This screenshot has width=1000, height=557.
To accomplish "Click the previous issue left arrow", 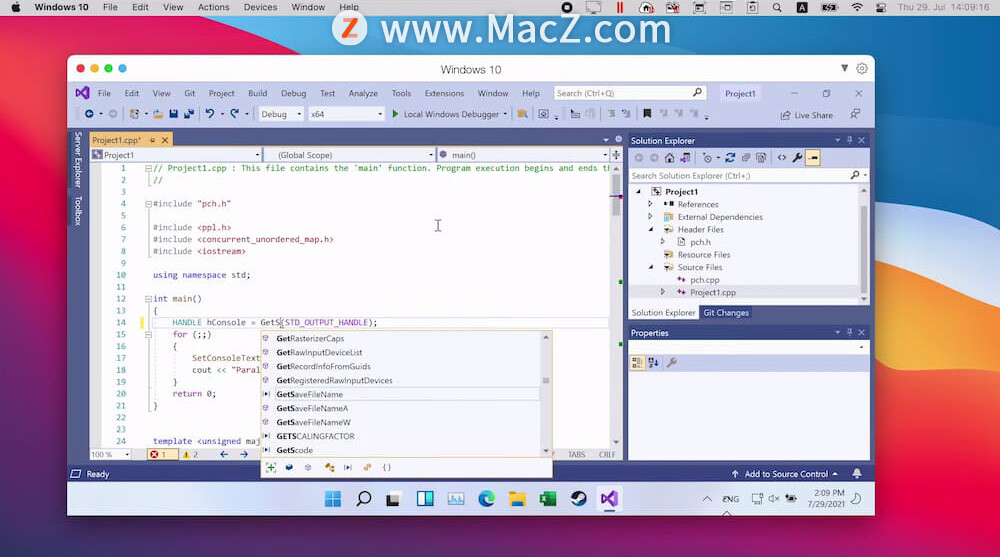I will pos(224,454).
